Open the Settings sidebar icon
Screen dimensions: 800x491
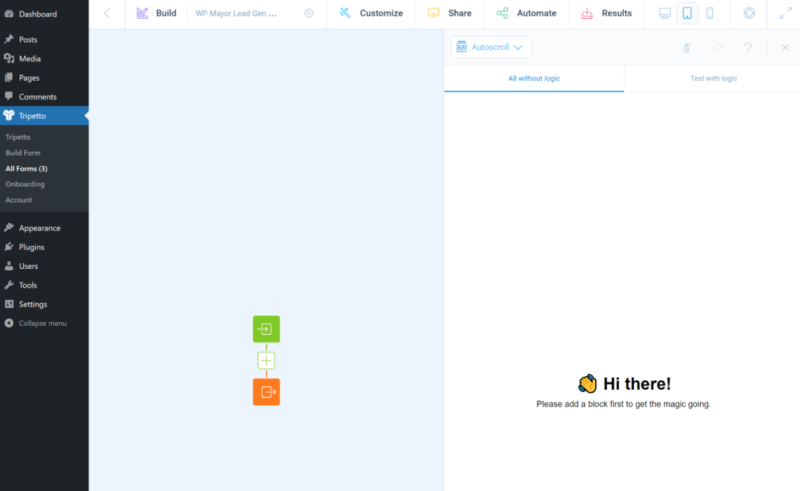point(9,304)
